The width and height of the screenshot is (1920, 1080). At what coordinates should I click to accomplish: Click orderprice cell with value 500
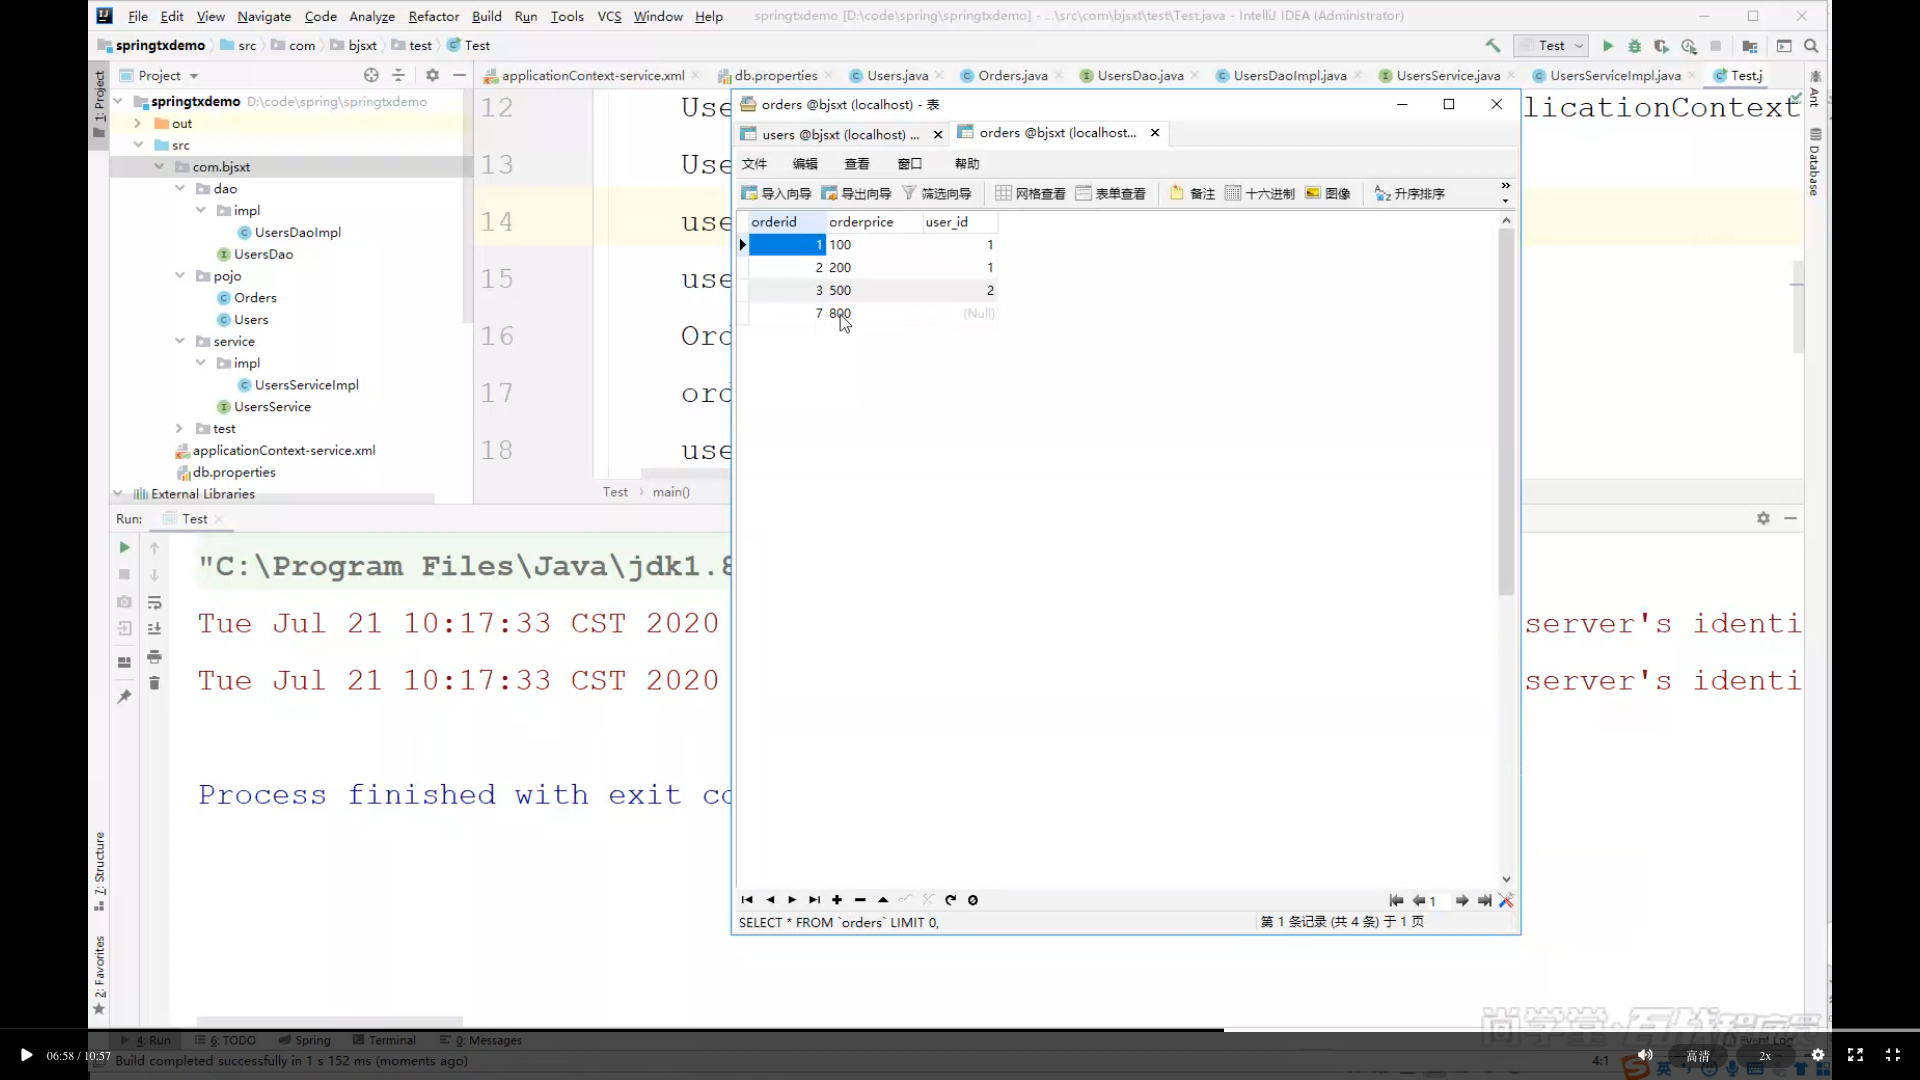pos(873,290)
